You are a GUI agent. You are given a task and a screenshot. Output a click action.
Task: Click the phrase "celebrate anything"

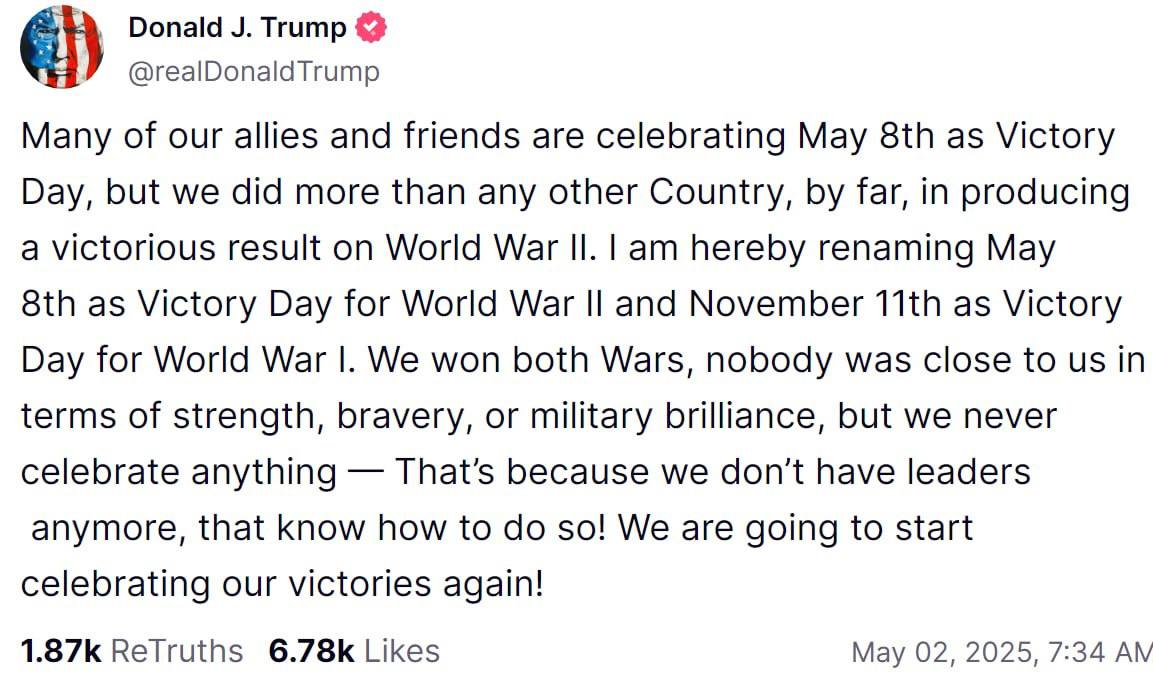coord(179,473)
